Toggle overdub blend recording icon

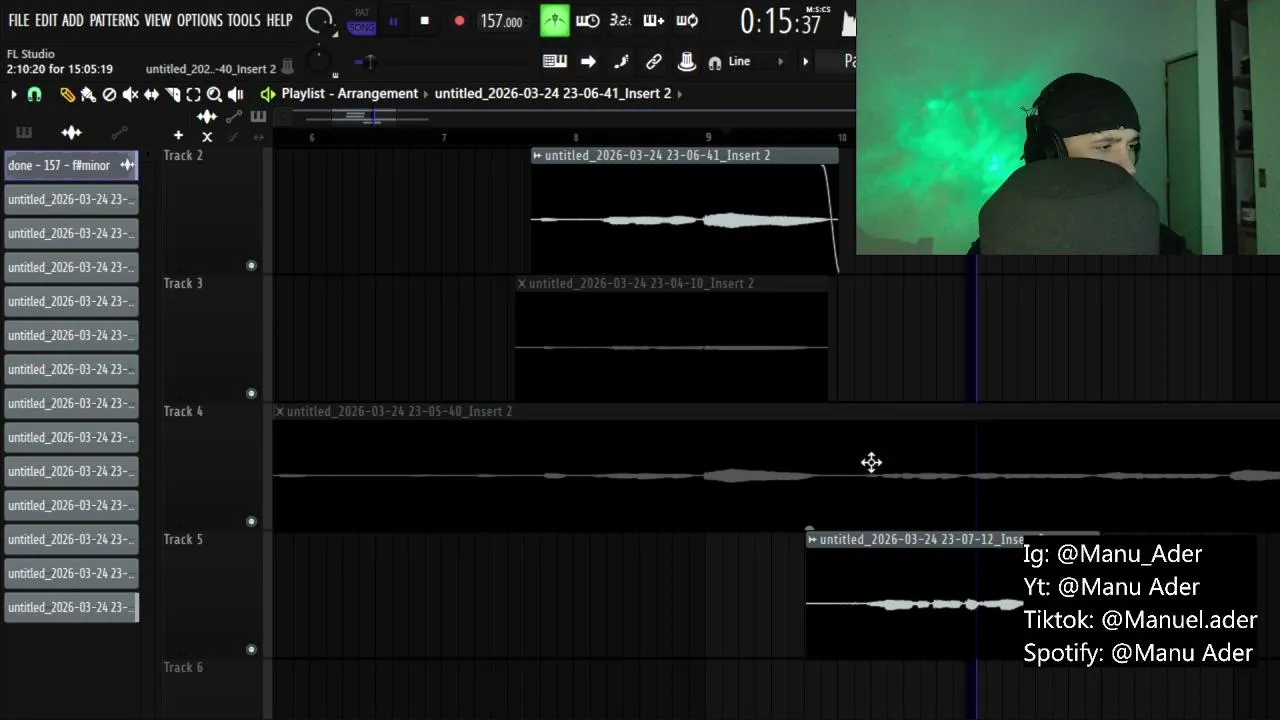click(x=653, y=20)
